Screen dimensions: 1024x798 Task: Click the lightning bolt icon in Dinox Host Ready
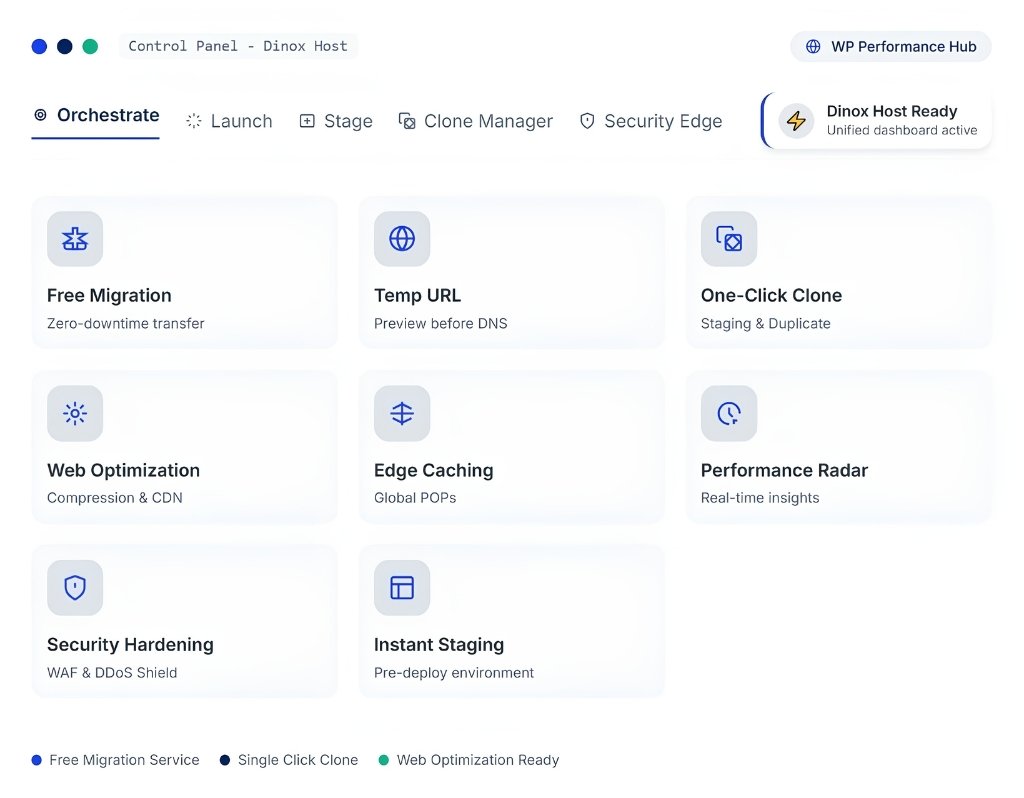[795, 121]
